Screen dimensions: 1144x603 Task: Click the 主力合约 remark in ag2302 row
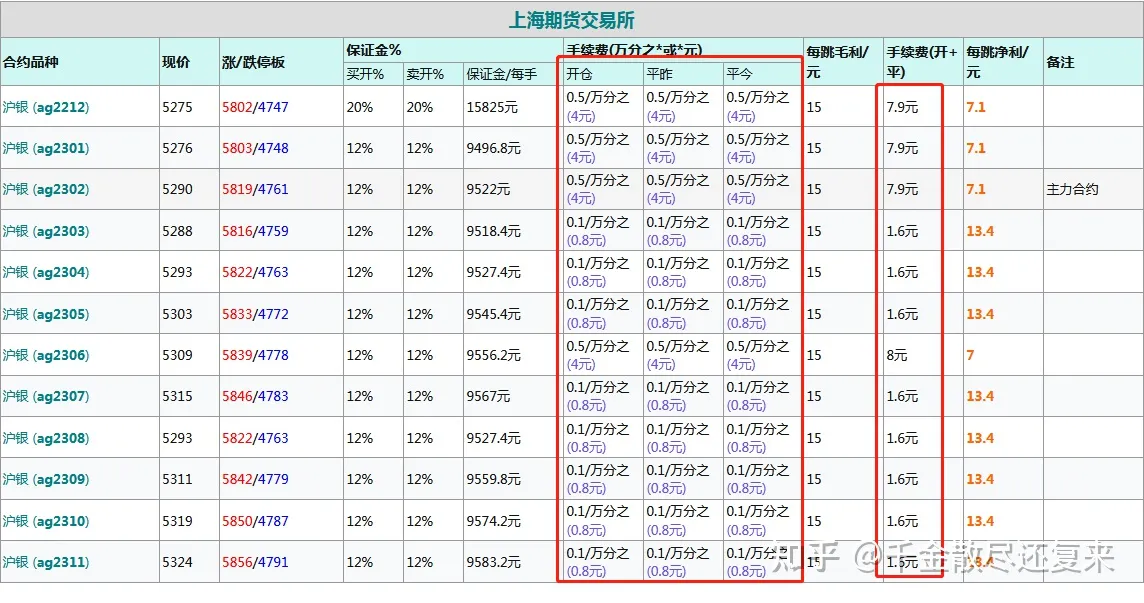[1072, 189]
